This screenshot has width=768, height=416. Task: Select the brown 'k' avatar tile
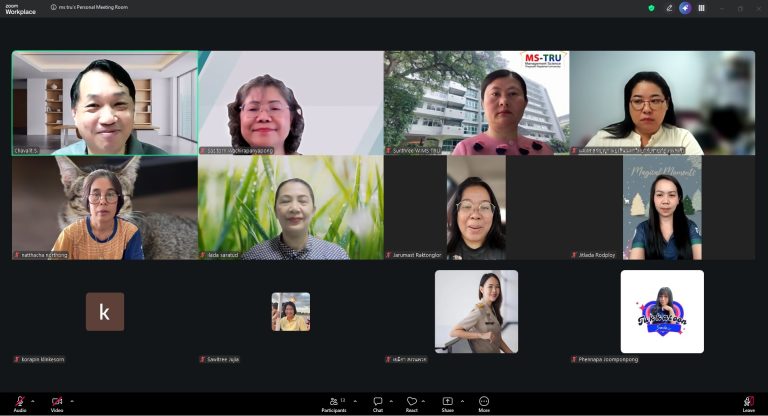point(105,312)
